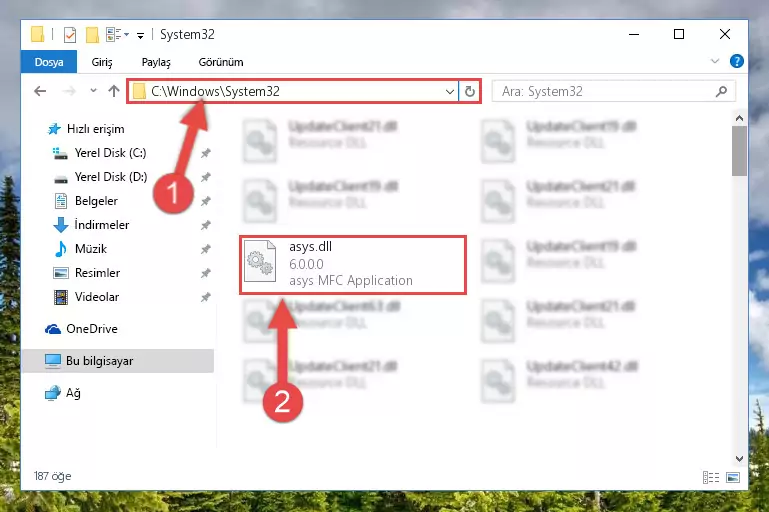Screen dimensions: 769x512
Task: Refresh the System32 folder
Action: pyautogui.click(x=470, y=92)
